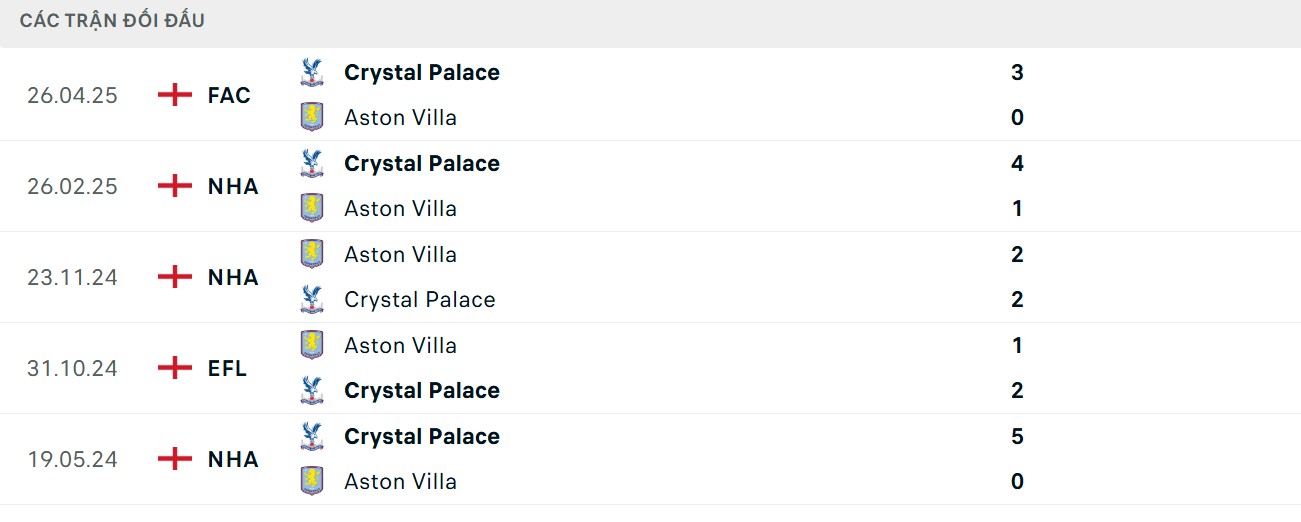The height and width of the screenshot is (522, 1301).
Task: Open Crystal Palace name in 26.02.25 match
Action: [421, 163]
